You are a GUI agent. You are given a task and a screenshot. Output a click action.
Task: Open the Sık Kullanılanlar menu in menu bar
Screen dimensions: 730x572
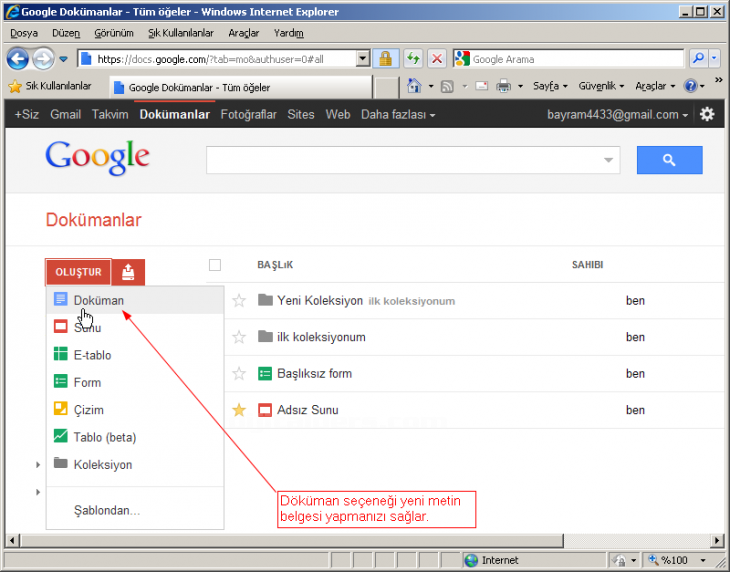tap(181, 33)
